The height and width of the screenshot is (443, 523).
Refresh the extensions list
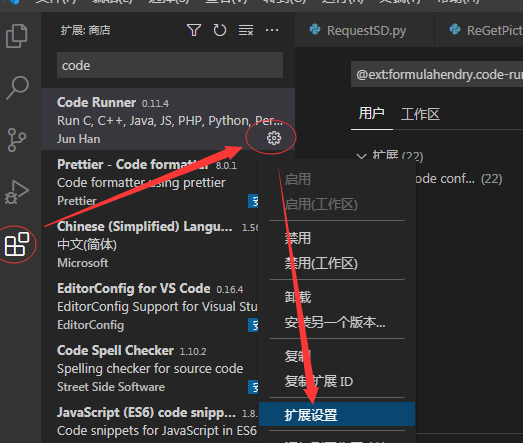pos(220,30)
